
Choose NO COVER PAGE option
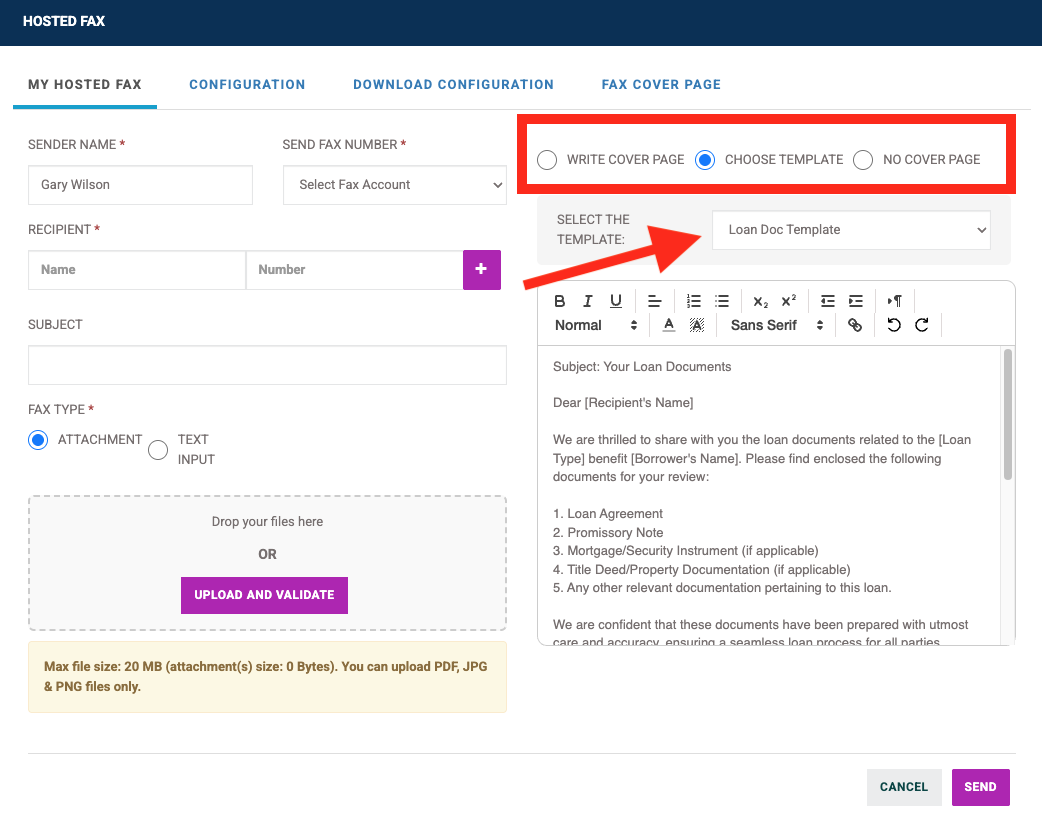(862, 159)
